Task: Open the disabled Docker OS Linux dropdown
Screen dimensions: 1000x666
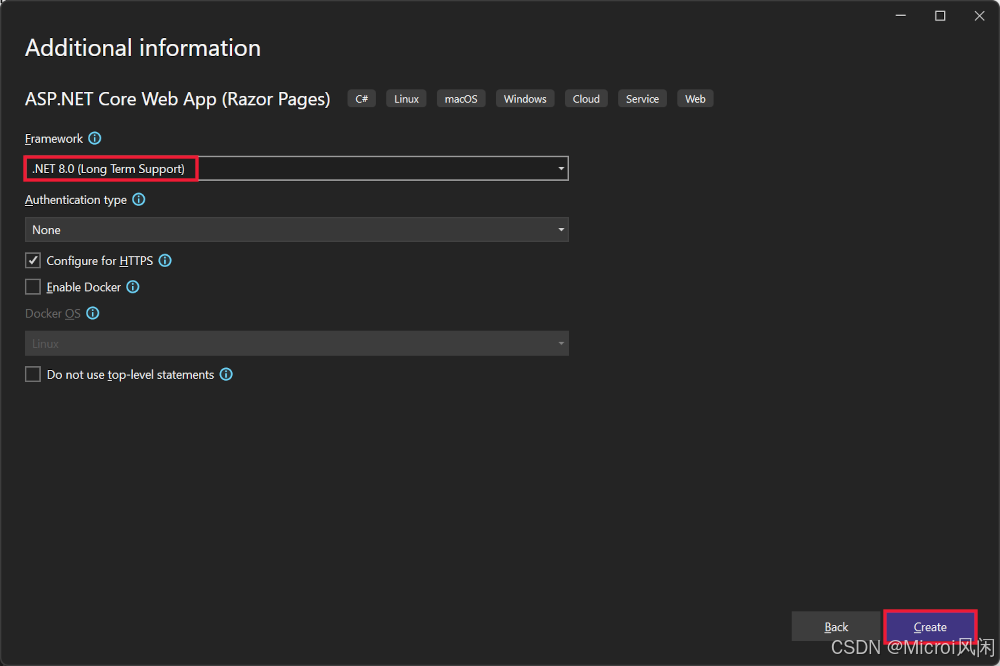Action: coord(297,343)
